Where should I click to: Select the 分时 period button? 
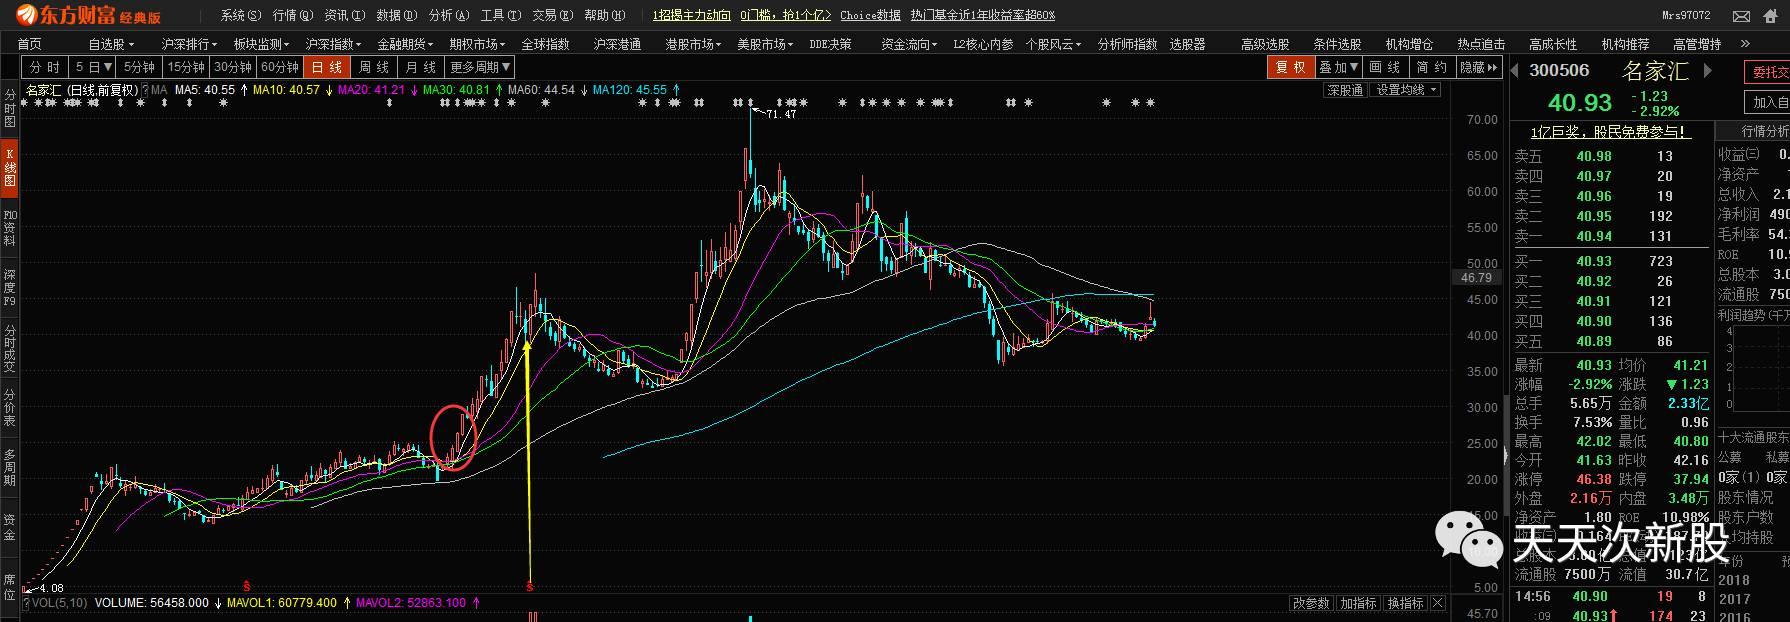point(45,67)
